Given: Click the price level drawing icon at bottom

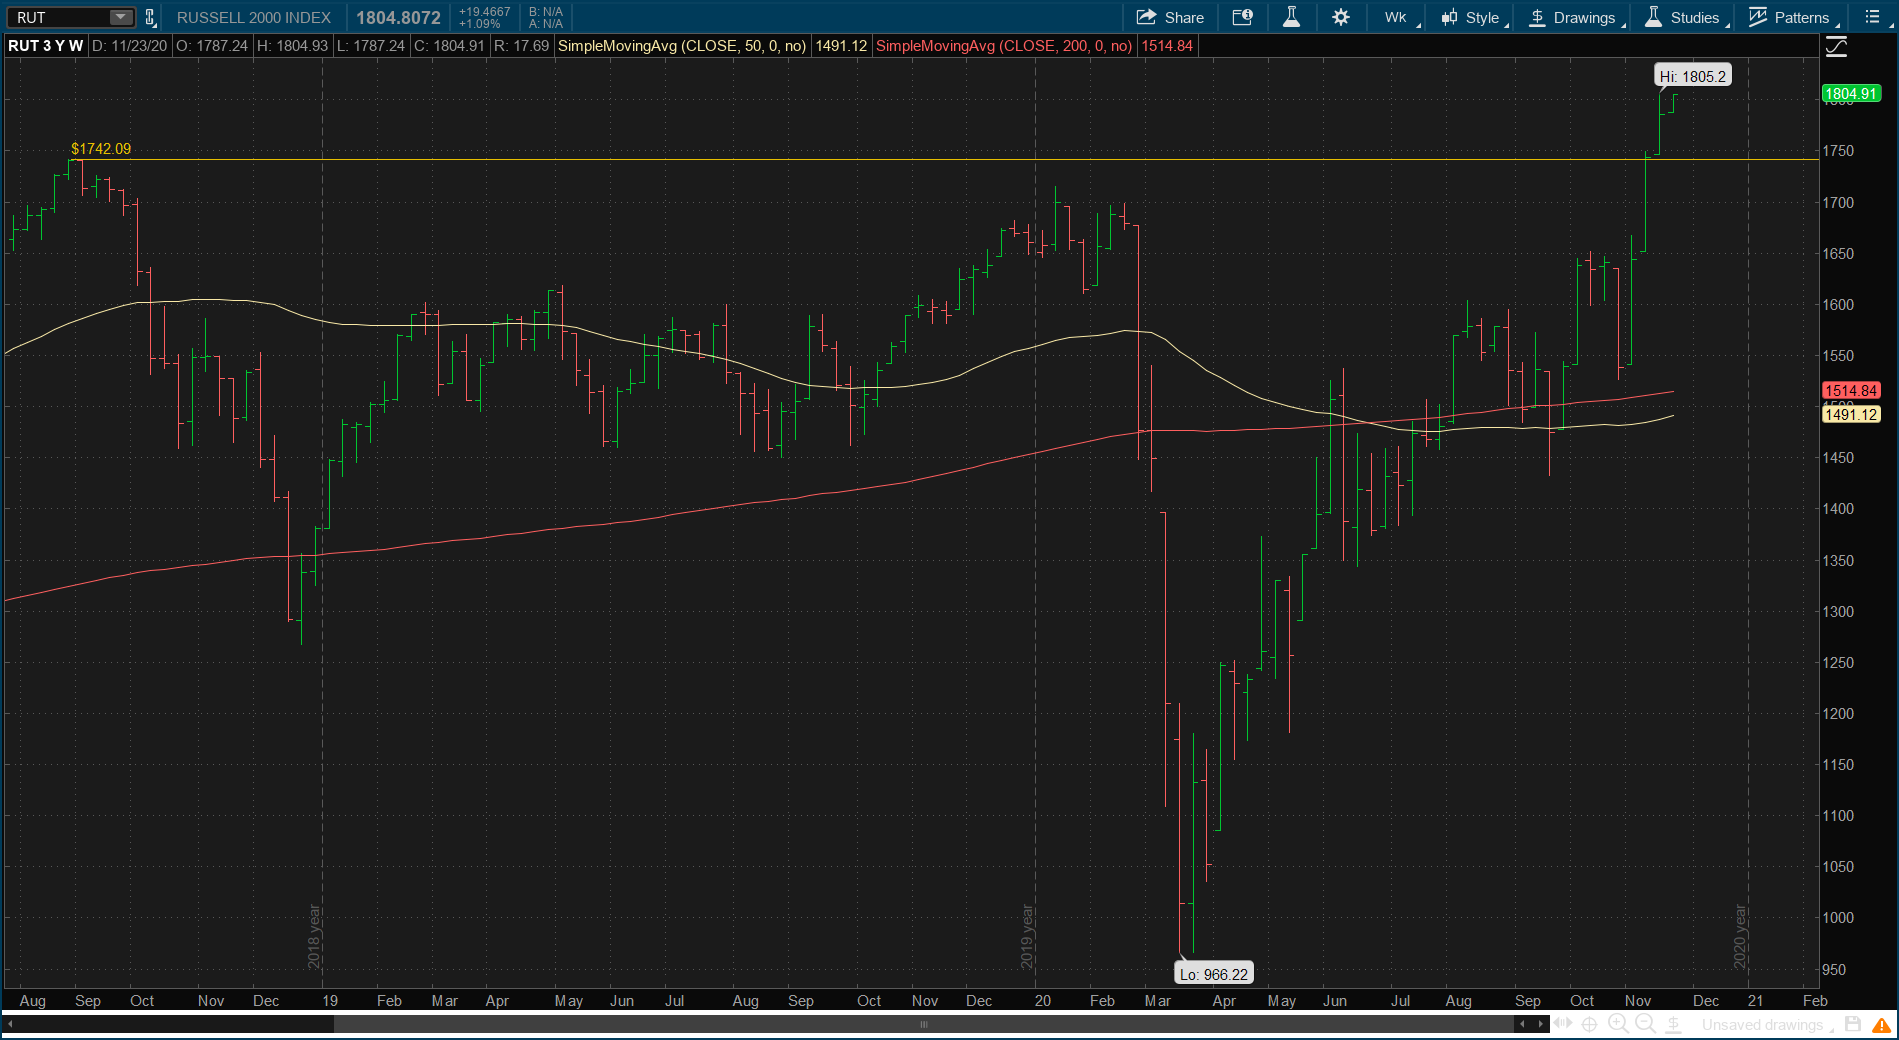Looking at the screenshot, I should point(1673,1024).
